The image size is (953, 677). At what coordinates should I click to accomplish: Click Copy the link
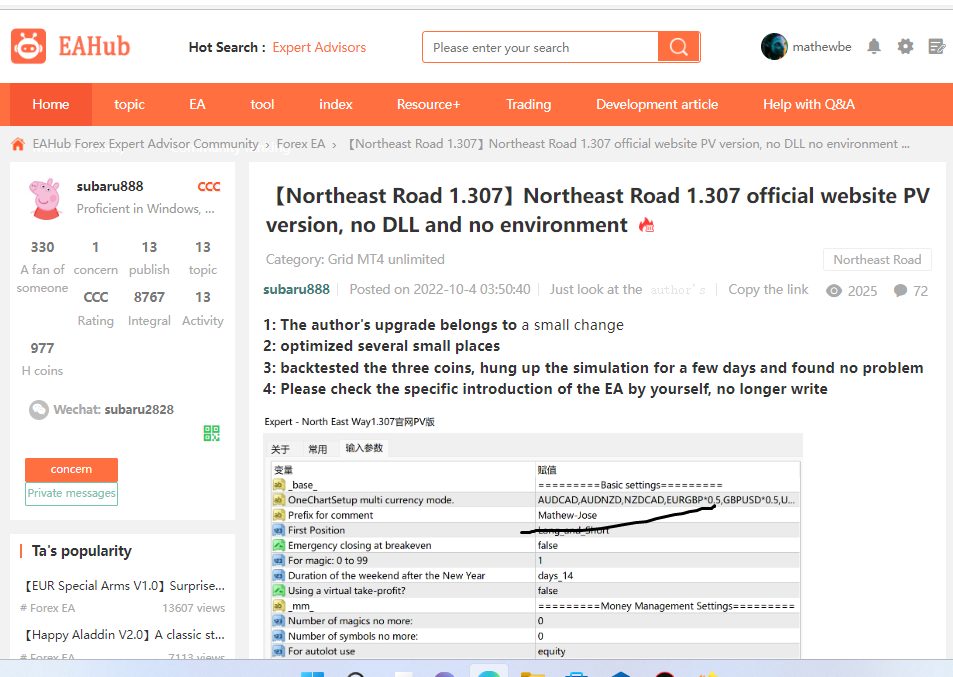click(x=768, y=290)
